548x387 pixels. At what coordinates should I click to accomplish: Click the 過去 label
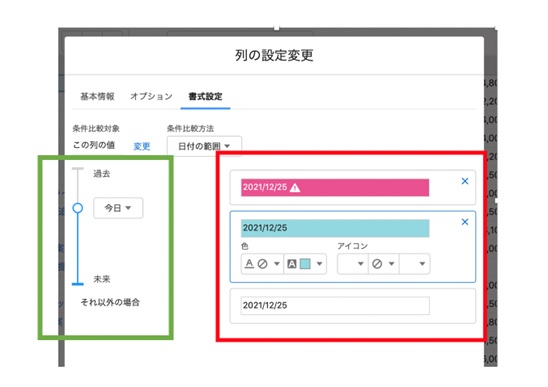[102, 173]
